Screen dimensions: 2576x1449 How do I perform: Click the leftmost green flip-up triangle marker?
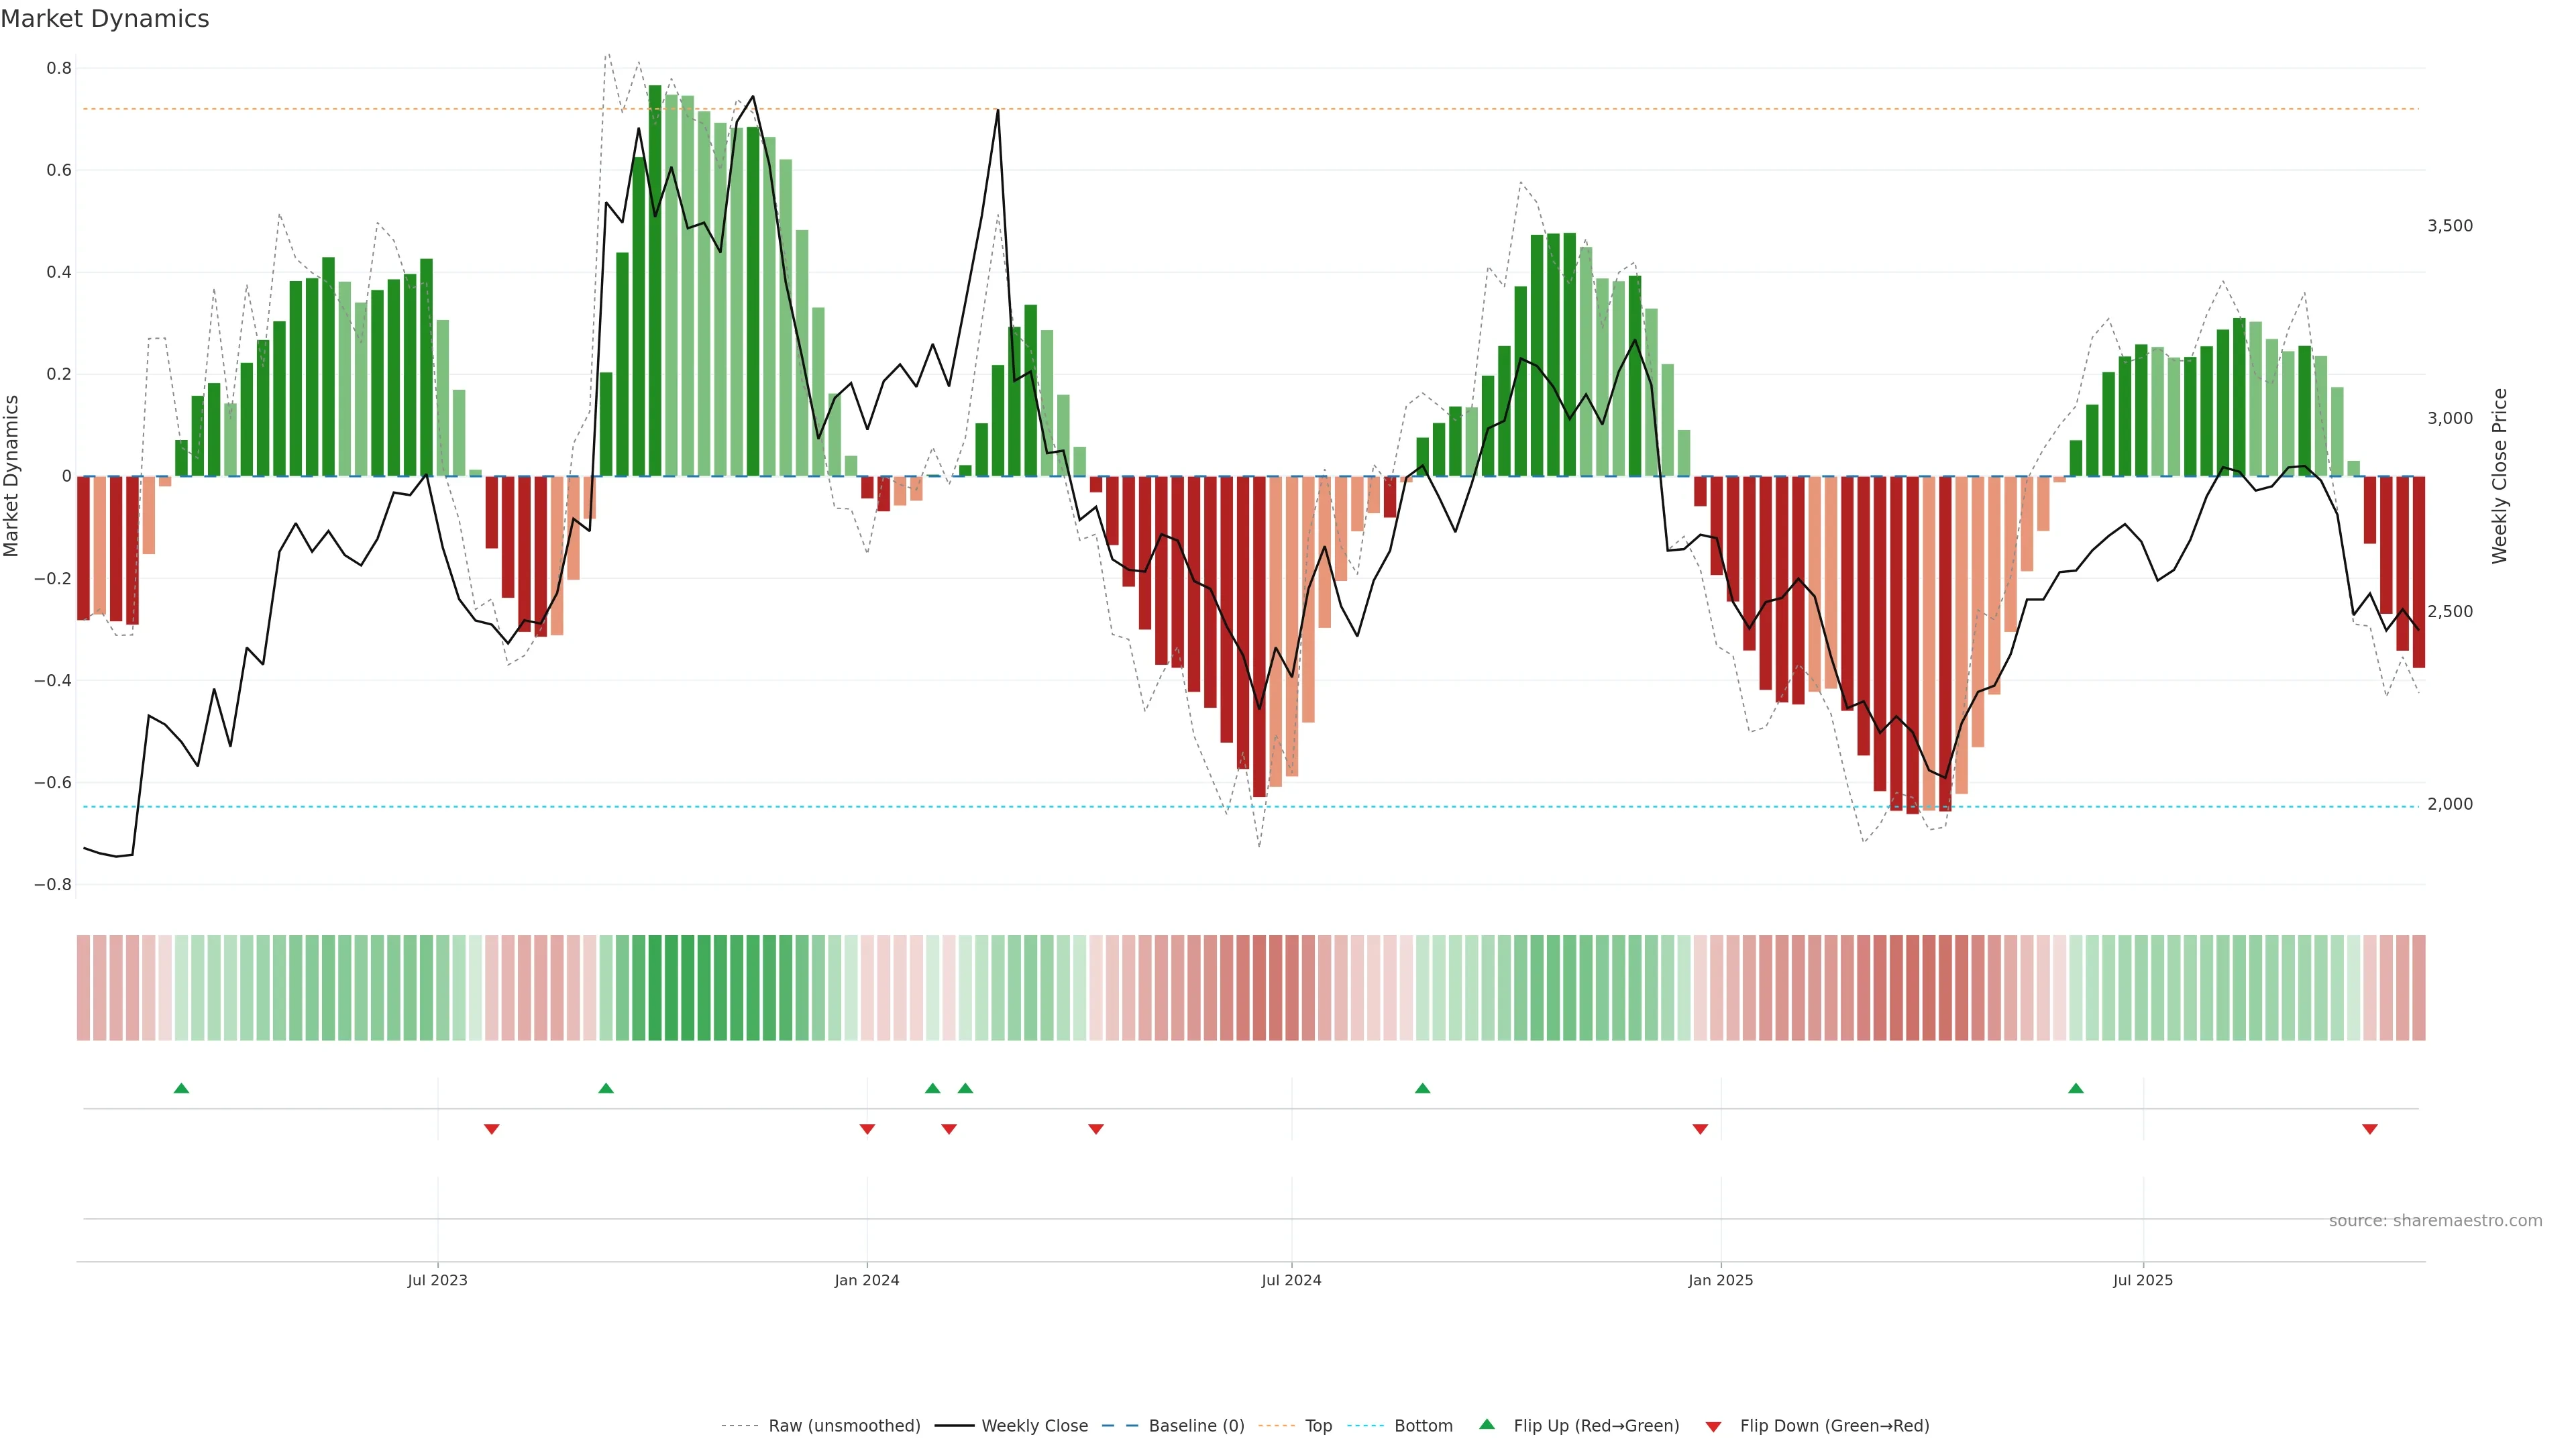181,1088
